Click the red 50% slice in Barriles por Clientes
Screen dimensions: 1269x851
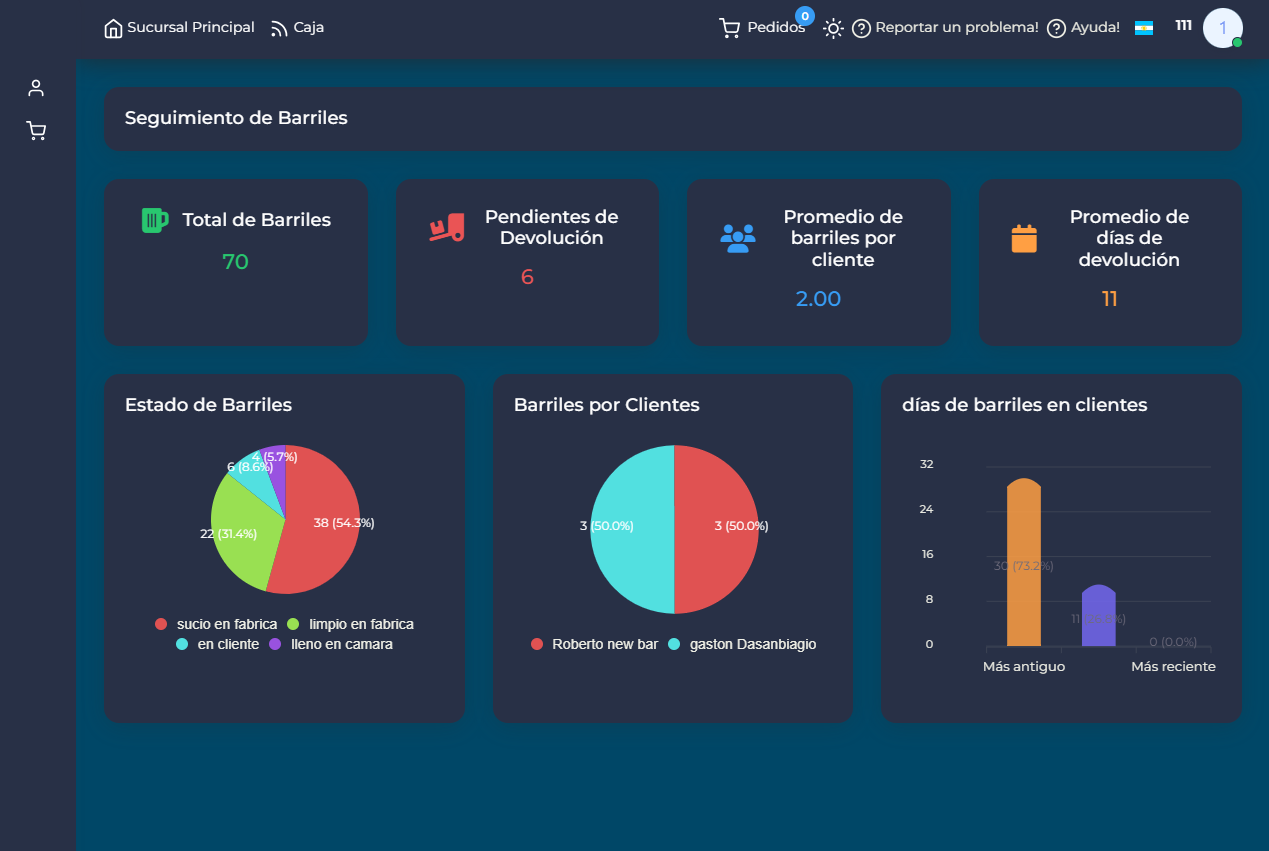pyautogui.click(x=715, y=530)
